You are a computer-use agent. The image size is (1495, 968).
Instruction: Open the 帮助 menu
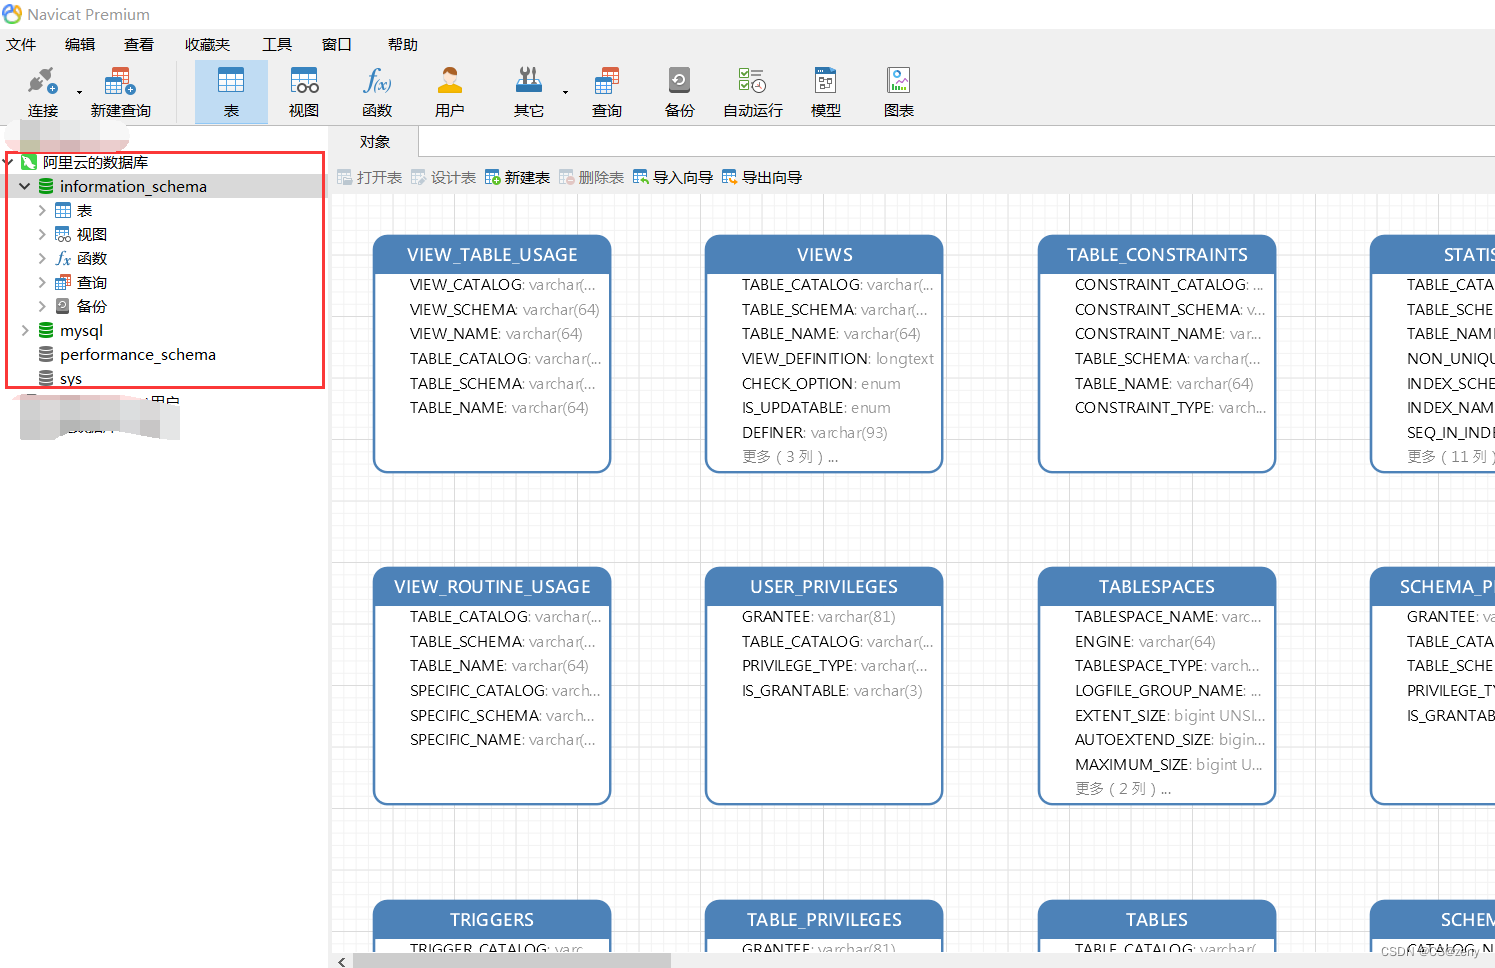[x=403, y=44]
